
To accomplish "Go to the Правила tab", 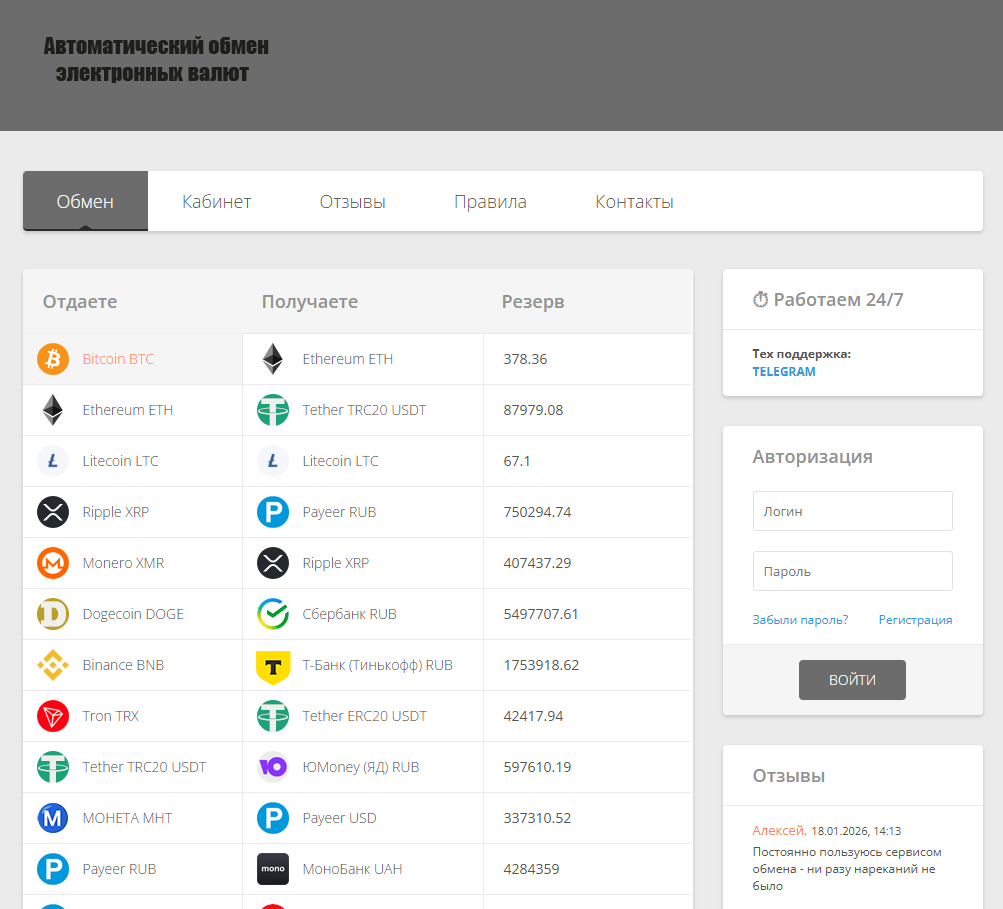I will point(490,202).
